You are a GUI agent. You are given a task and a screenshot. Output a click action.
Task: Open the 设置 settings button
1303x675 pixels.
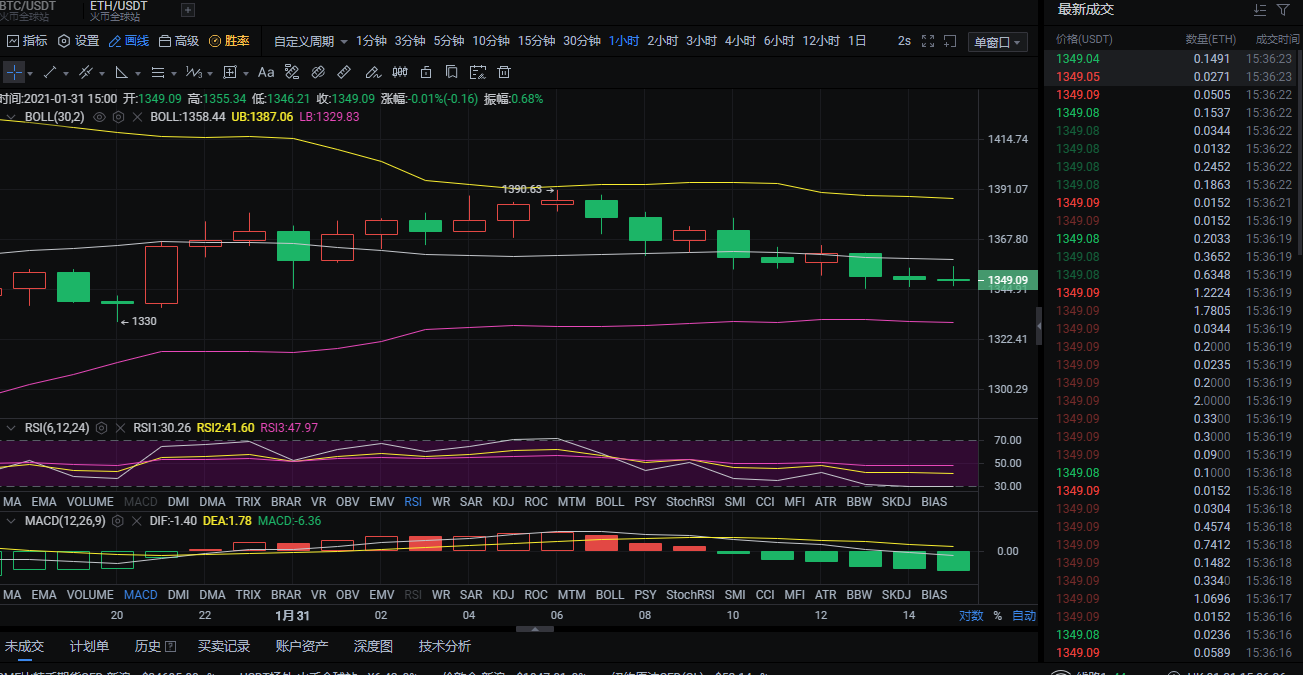click(78, 41)
